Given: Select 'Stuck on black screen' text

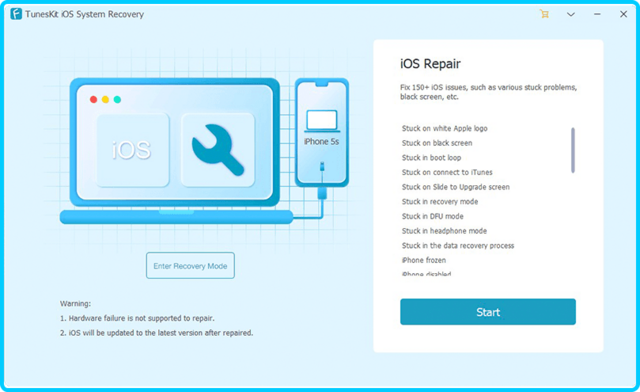Looking at the screenshot, I should point(437,143).
